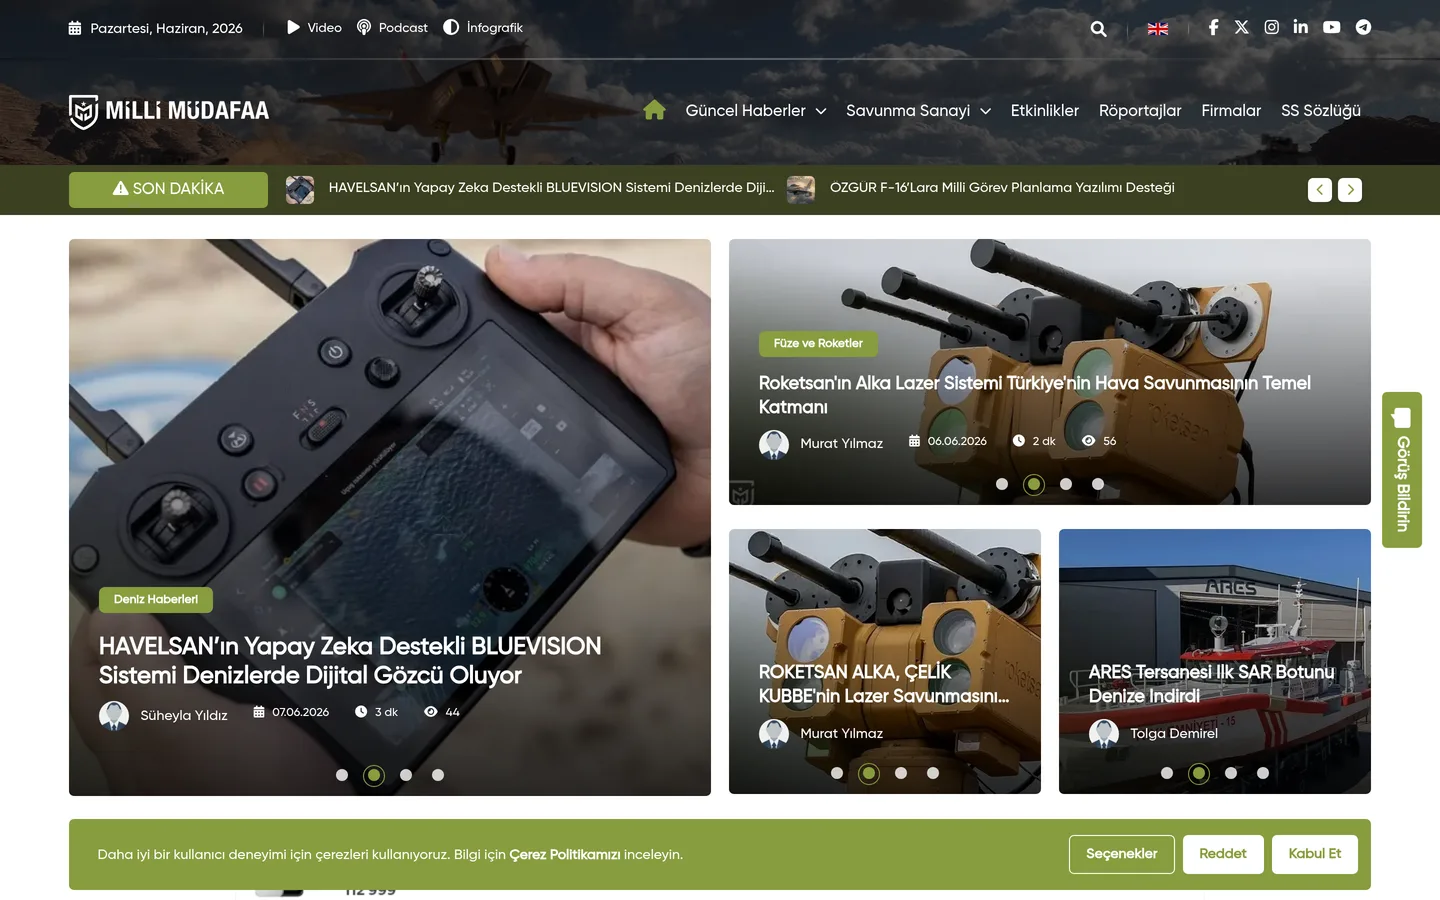
Task: Open the Röportajlar menu item
Action: point(1140,111)
